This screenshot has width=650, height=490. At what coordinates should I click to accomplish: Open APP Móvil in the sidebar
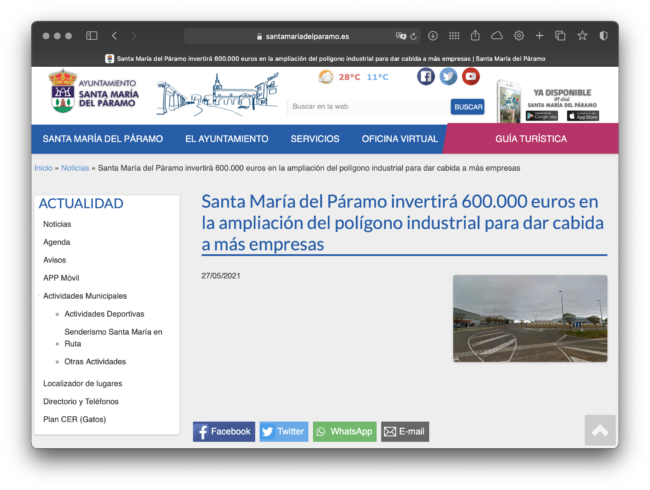(61, 278)
